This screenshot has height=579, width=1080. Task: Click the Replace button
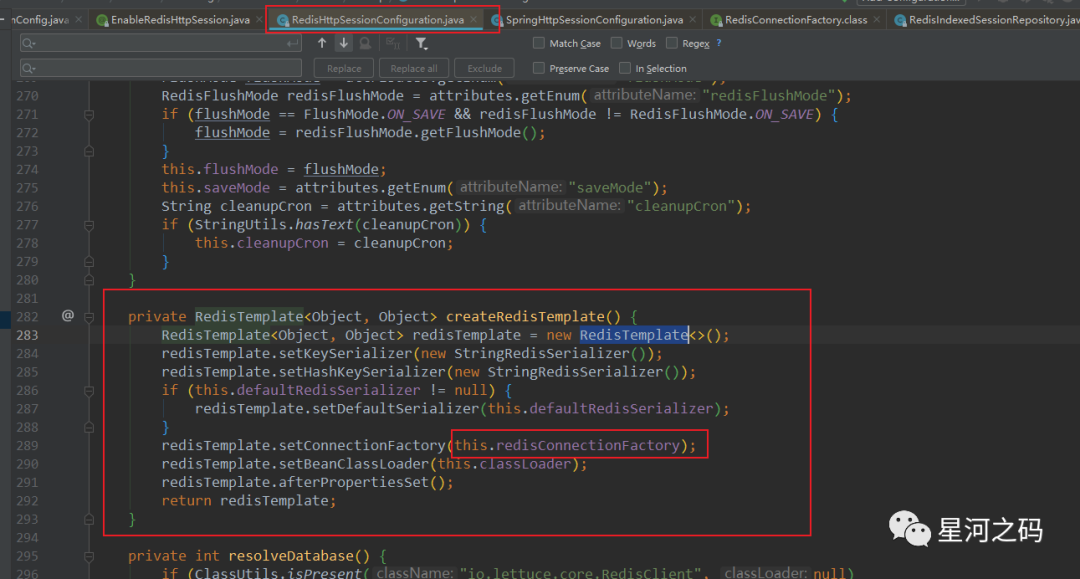coord(344,68)
